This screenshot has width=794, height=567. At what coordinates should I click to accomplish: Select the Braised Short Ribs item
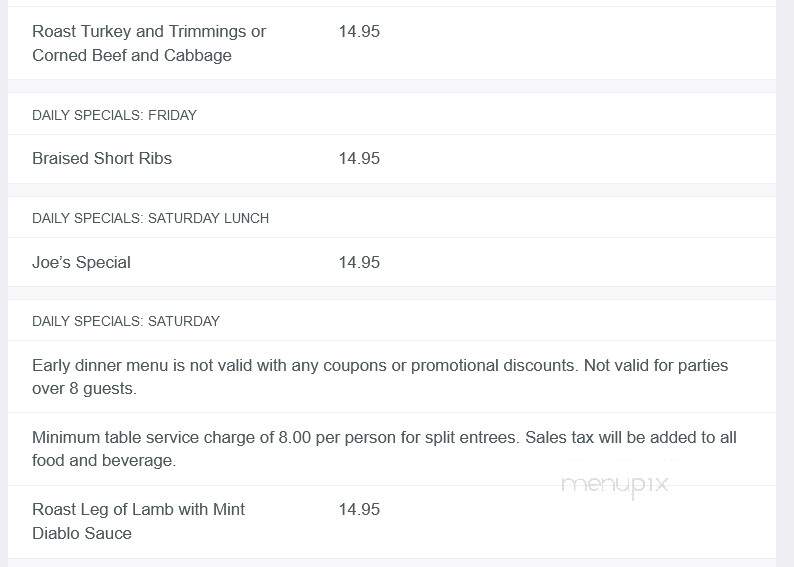[102, 158]
